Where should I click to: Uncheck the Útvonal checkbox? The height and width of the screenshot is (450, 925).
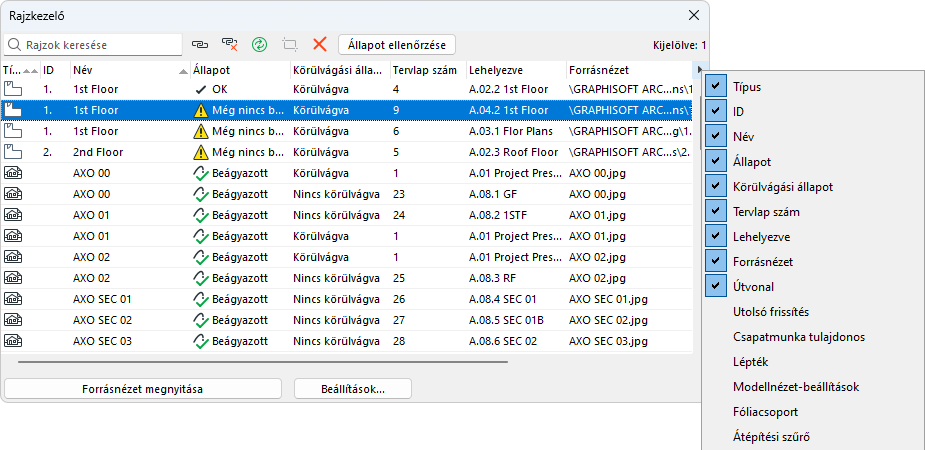tap(716, 286)
